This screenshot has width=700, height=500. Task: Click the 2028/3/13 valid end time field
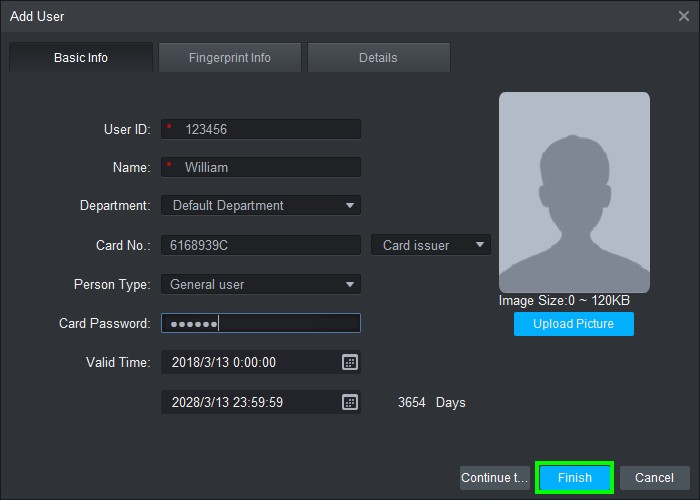click(250, 402)
